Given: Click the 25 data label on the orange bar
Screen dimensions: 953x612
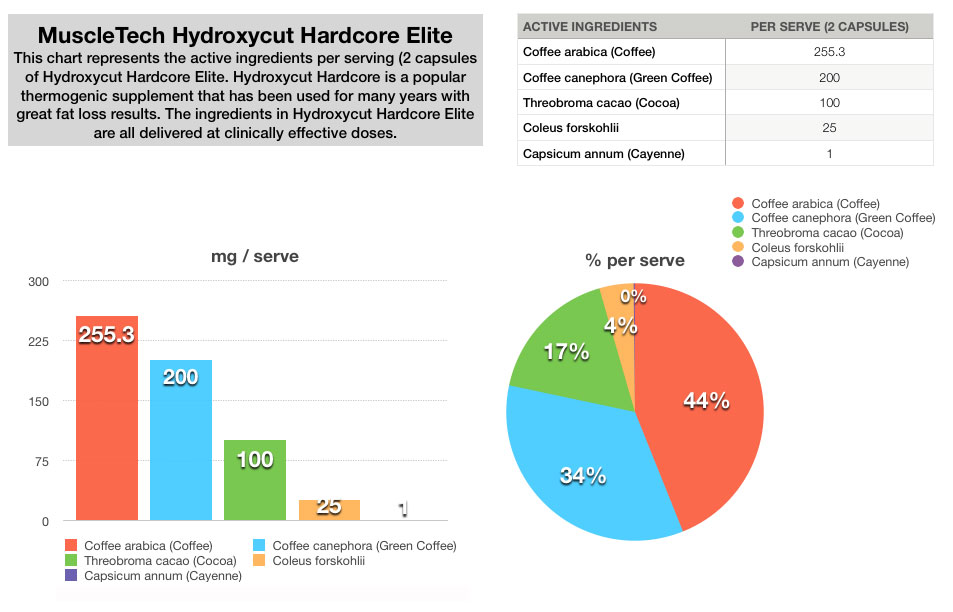Looking at the screenshot, I should pos(329,506).
